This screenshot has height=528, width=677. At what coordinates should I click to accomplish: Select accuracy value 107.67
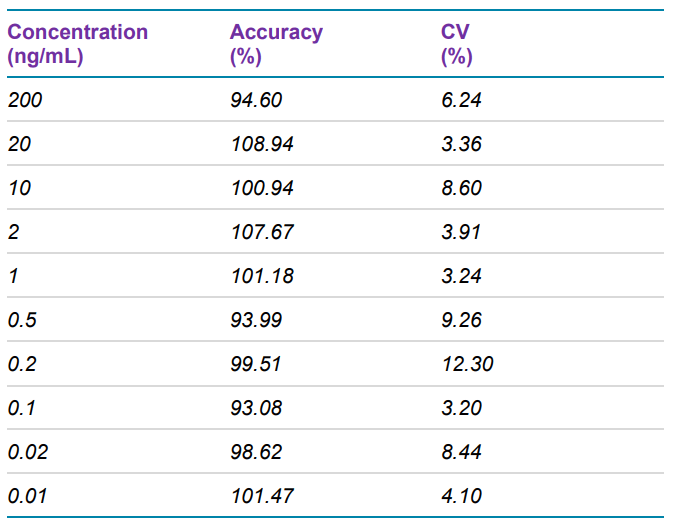[261, 232]
